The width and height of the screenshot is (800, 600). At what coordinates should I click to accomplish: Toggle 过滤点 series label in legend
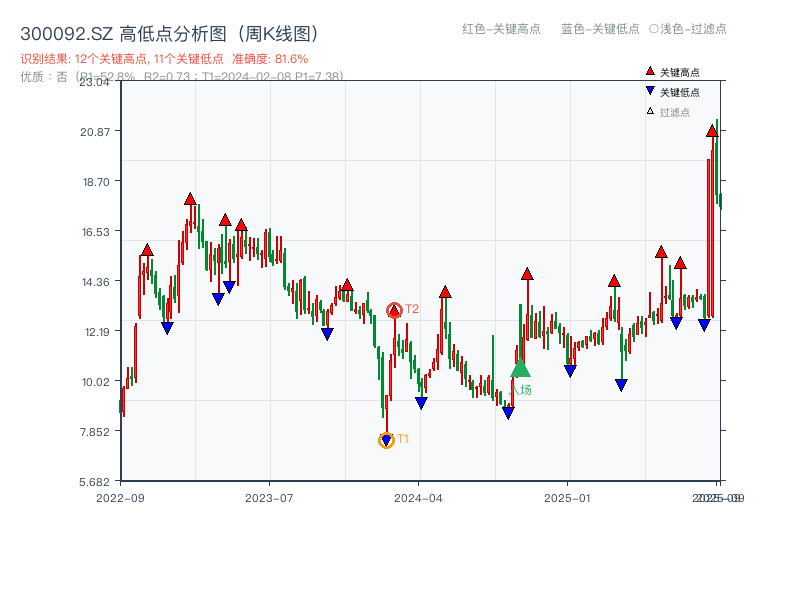[675, 112]
